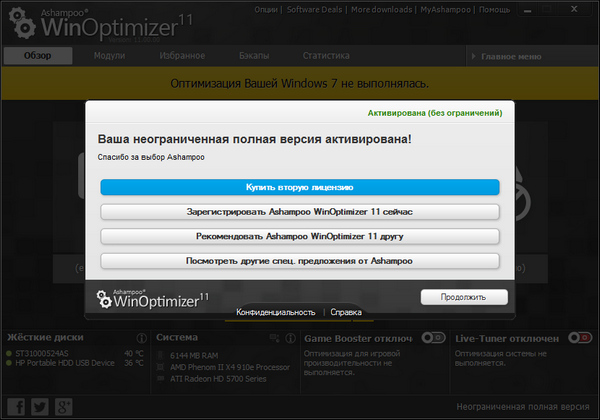The image size is (600, 420).
Task: Click Зарегистрировать Ashampoo WinOptimizer 11 сейчас
Action: point(300,211)
